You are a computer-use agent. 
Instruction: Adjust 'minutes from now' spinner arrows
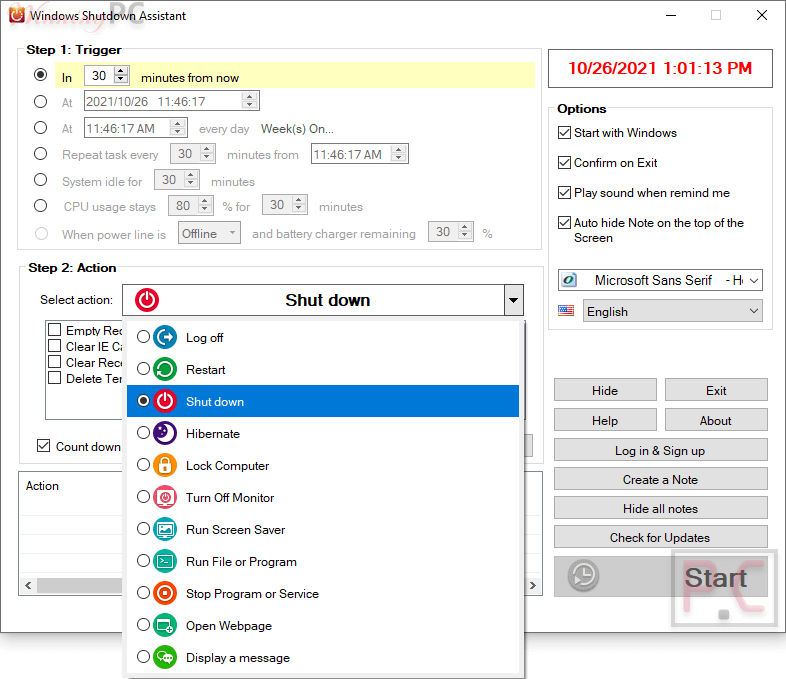tap(121, 75)
